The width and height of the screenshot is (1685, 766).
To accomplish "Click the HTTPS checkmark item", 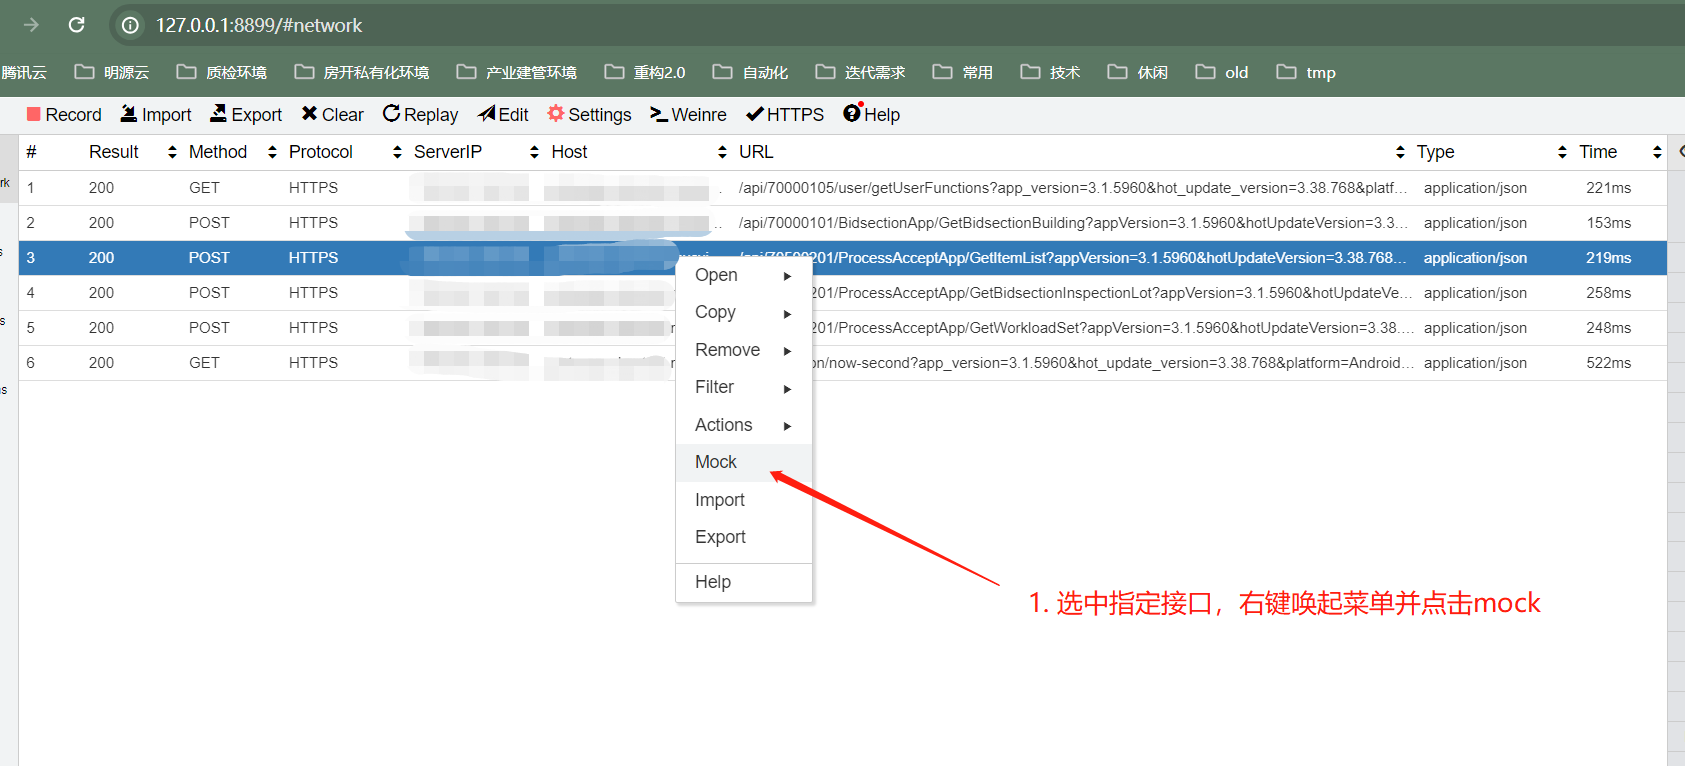I will (x=785, y=114).
